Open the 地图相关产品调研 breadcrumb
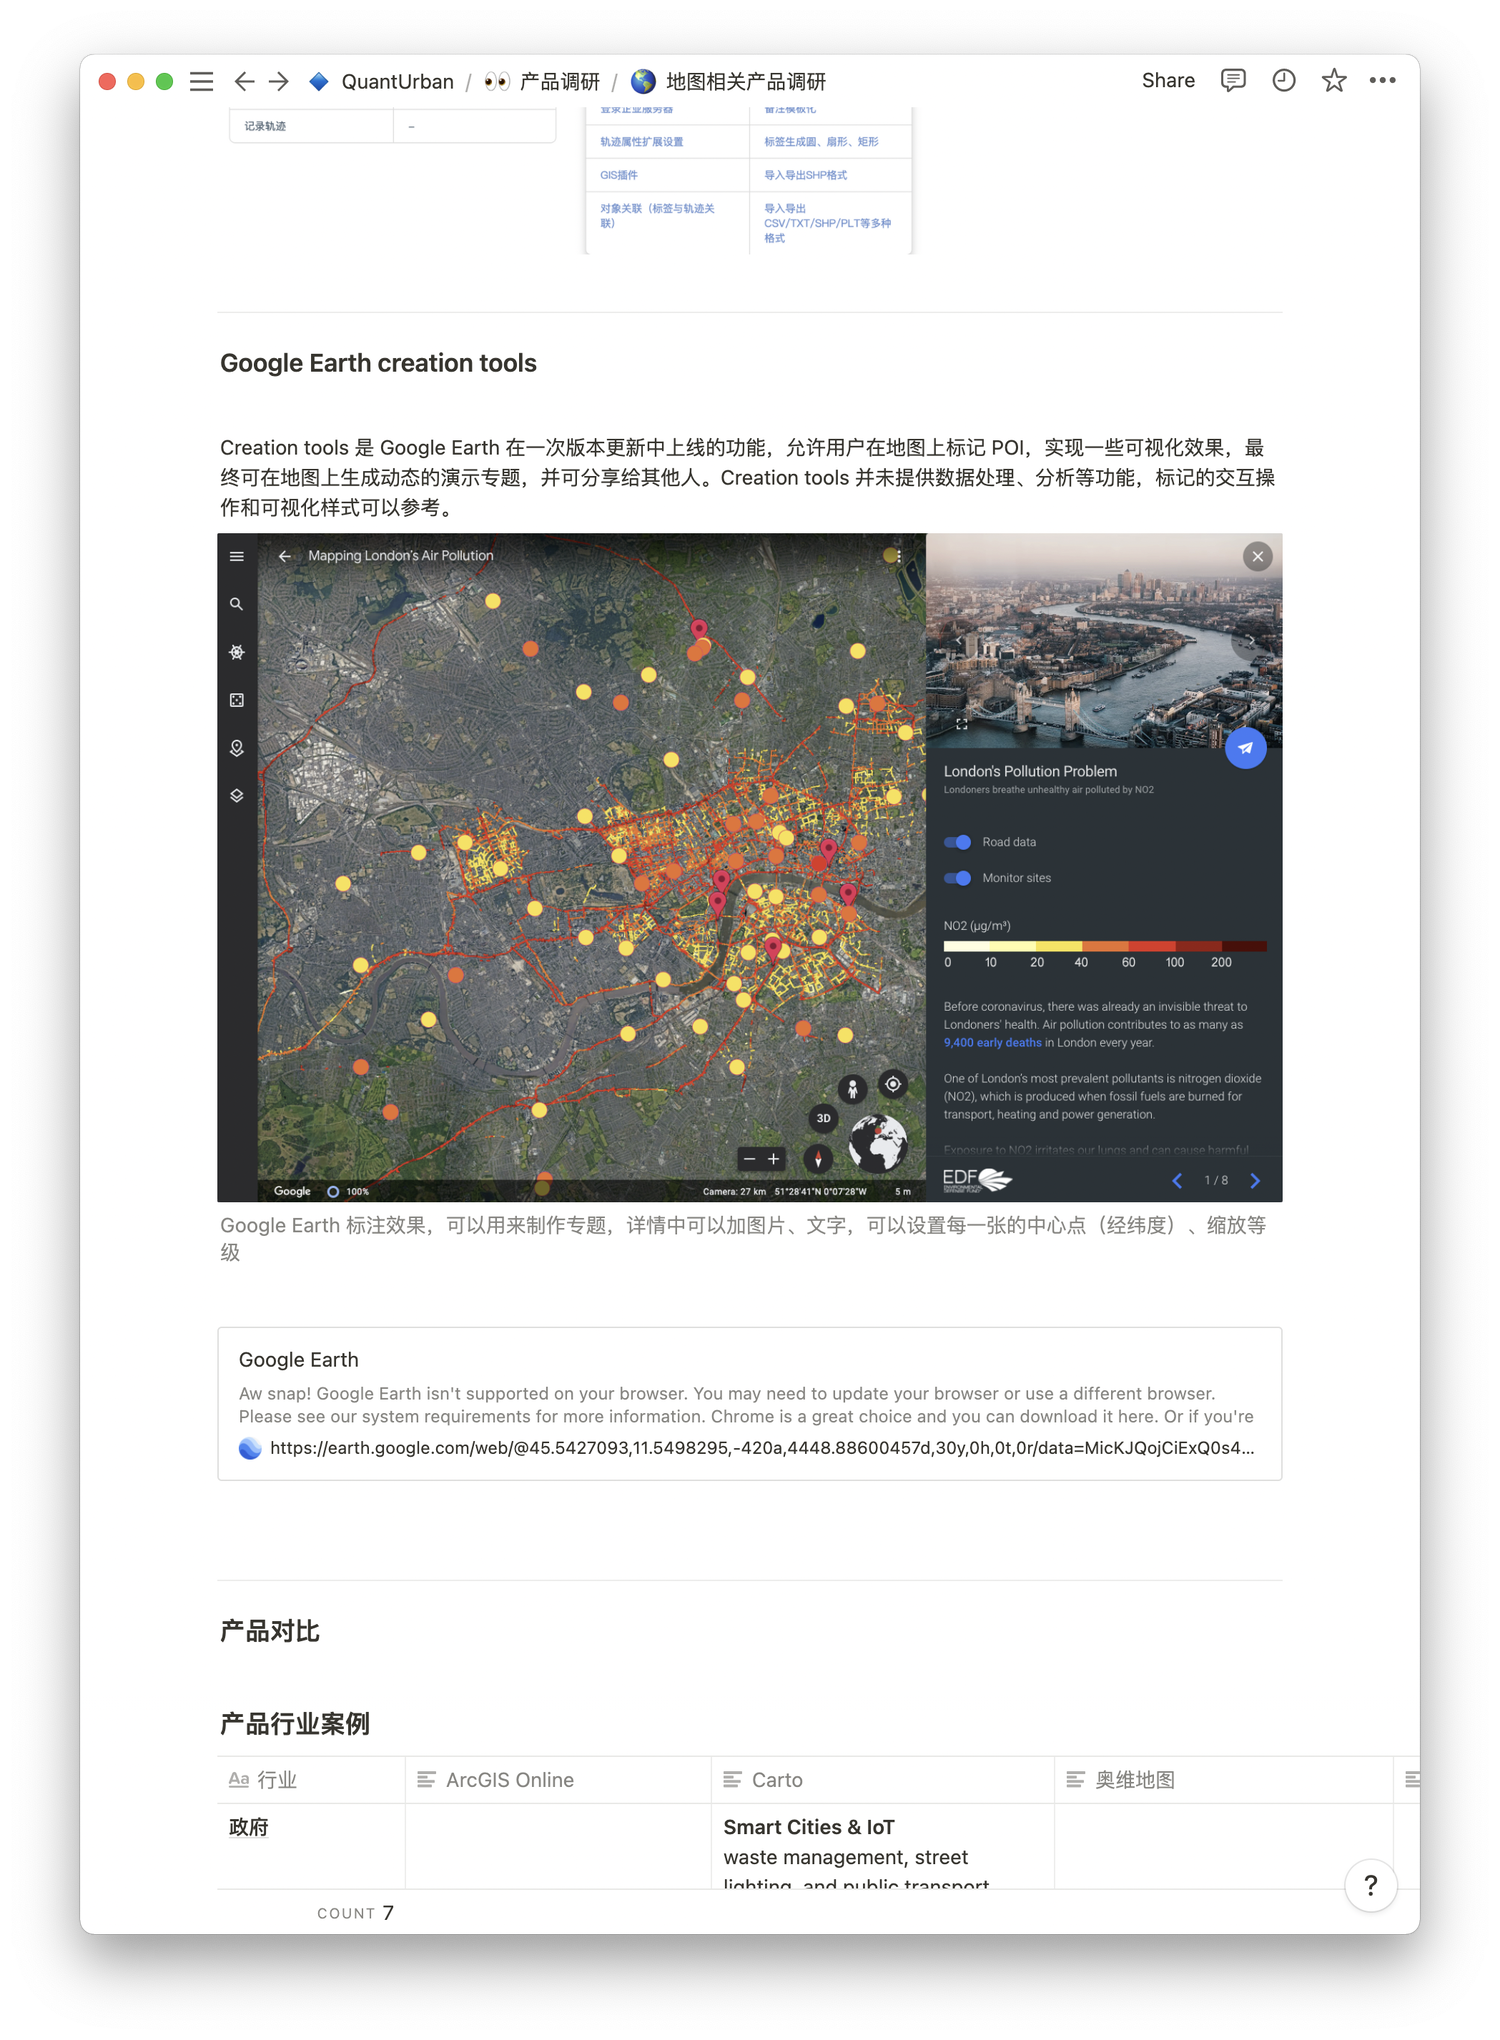The height and width of the screenshot is (2040, 1500). tap(729, 81)
